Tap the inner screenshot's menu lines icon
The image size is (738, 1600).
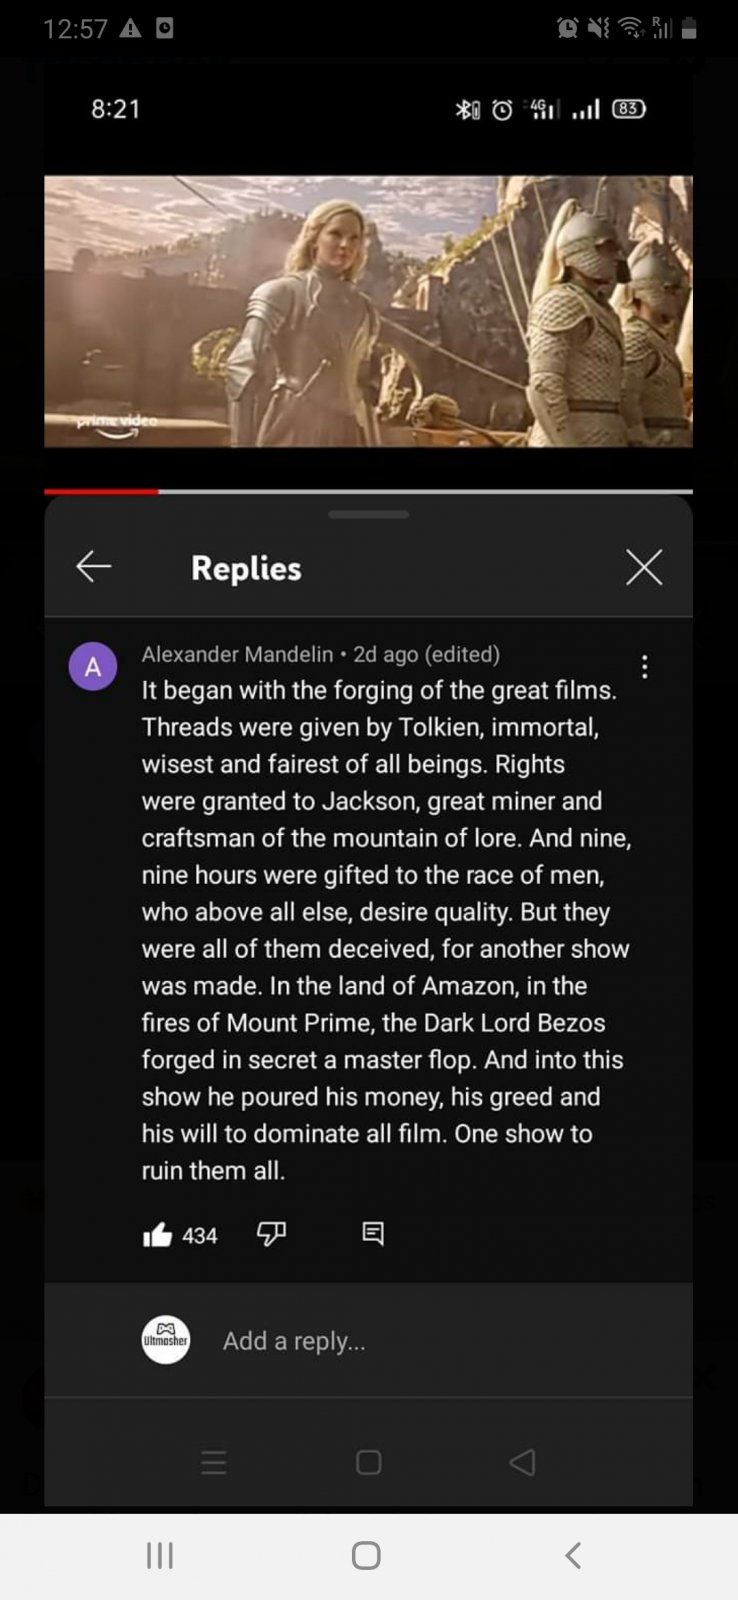pyautogui.click(x=214, y=1463)
